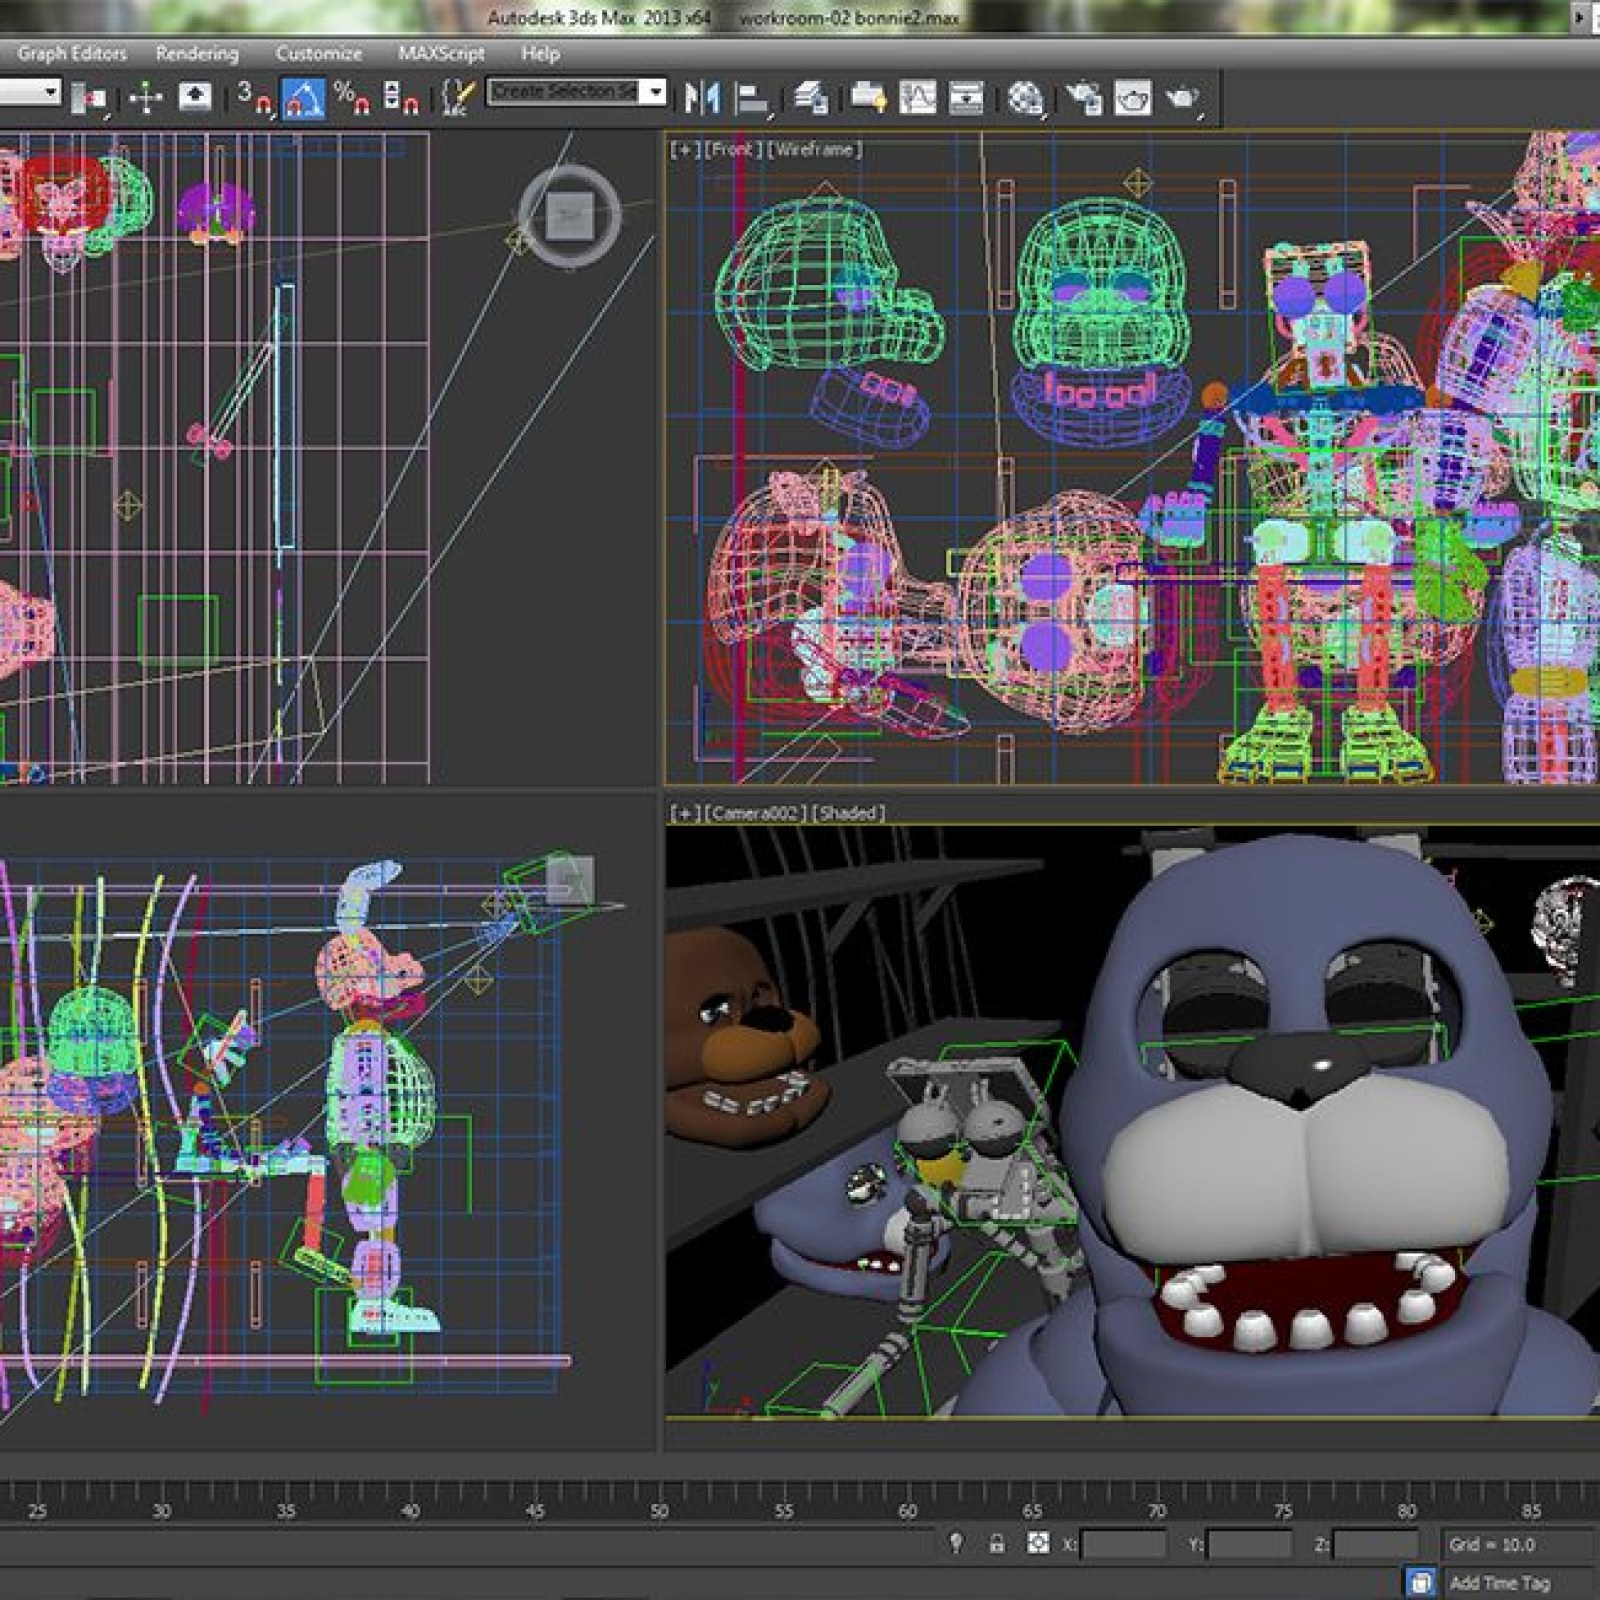1600x1600 pixels.
Task: Open the Camera002 viewport [+] general menu
Action: point(685,813)
